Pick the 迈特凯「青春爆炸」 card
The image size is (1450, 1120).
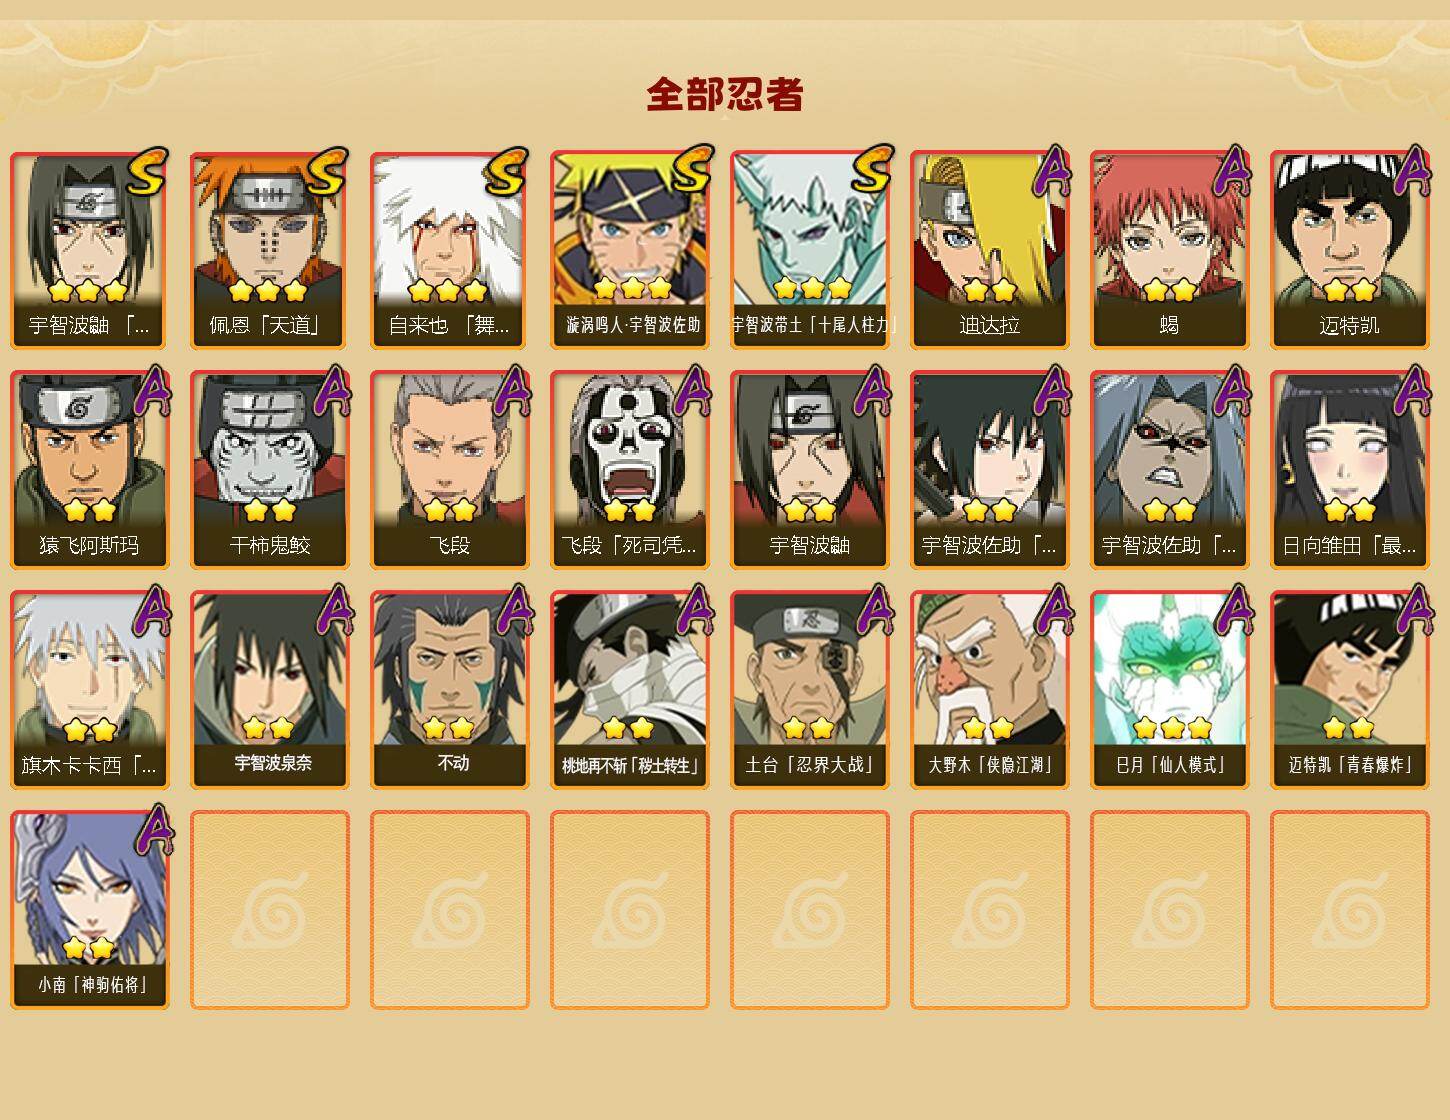pyautogui.click(x=1350, y=690)
